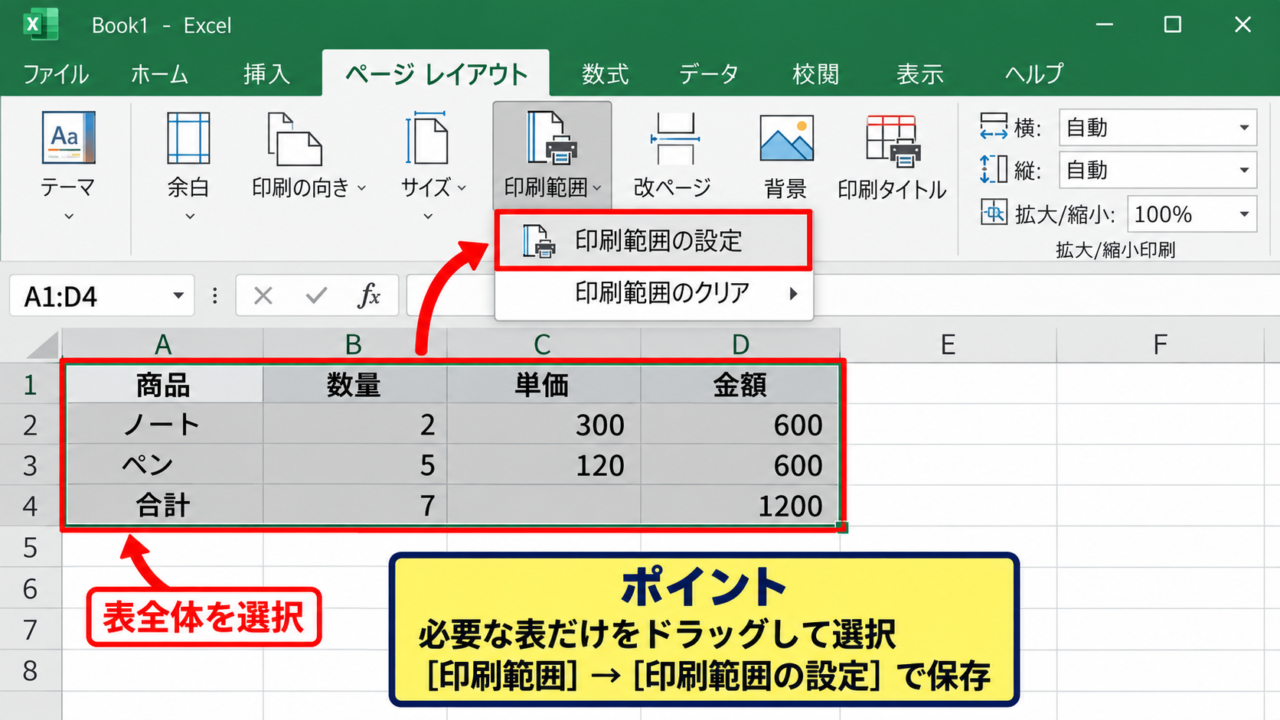Image resolution: width=1280 pixels, height=720 pixels.
Task: Click the 拡大/縮小 scale icon
Action: pos(994,213)
